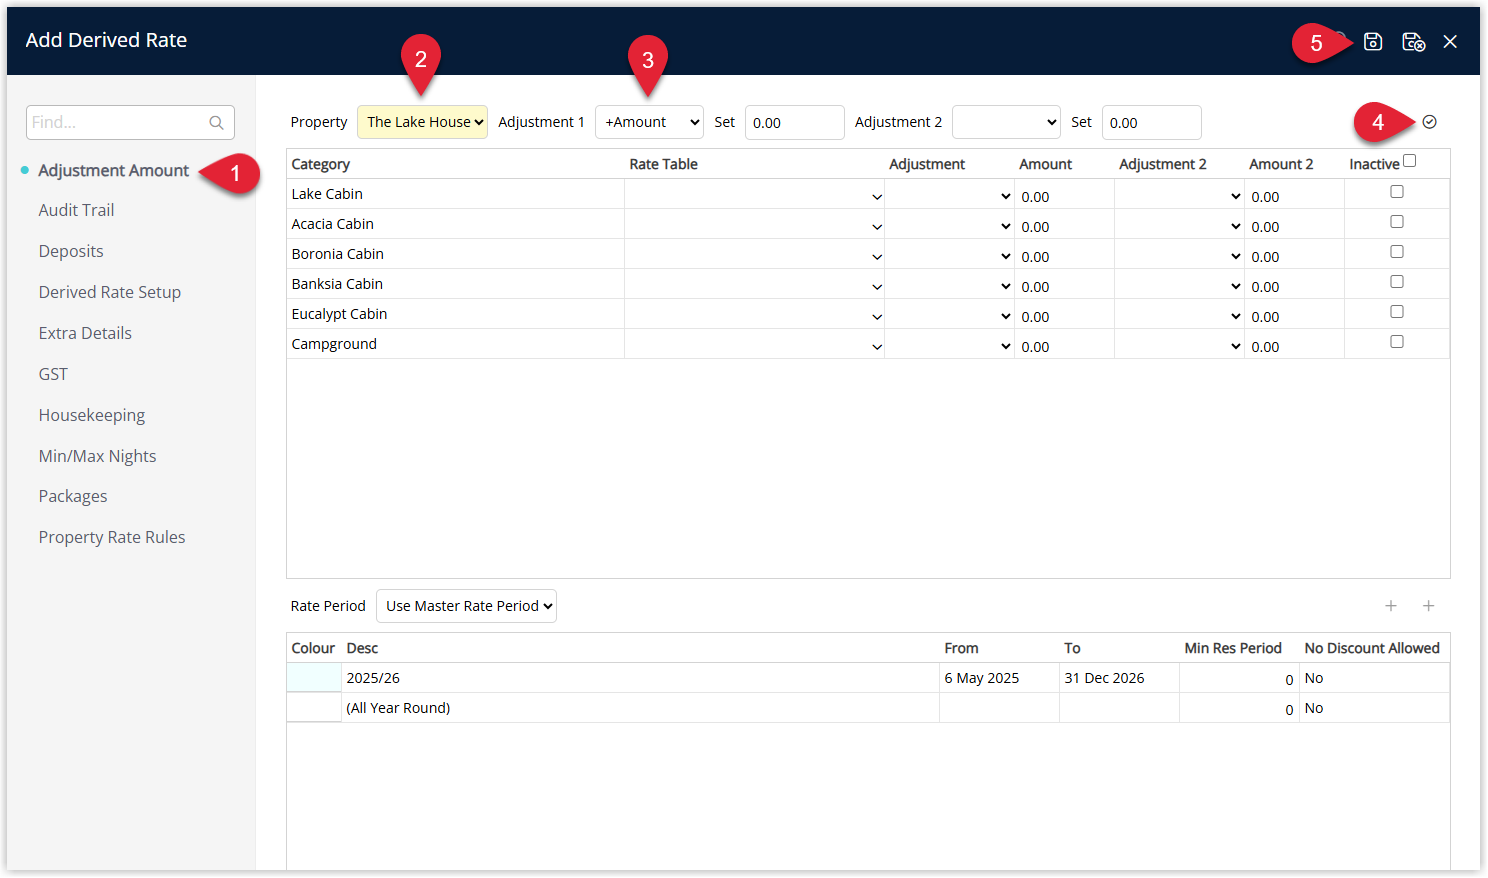Toggle the Inactive header checkbox
Image resolution: width=1488 pixels, height=878 pixels.
[x=1410, y=161]
